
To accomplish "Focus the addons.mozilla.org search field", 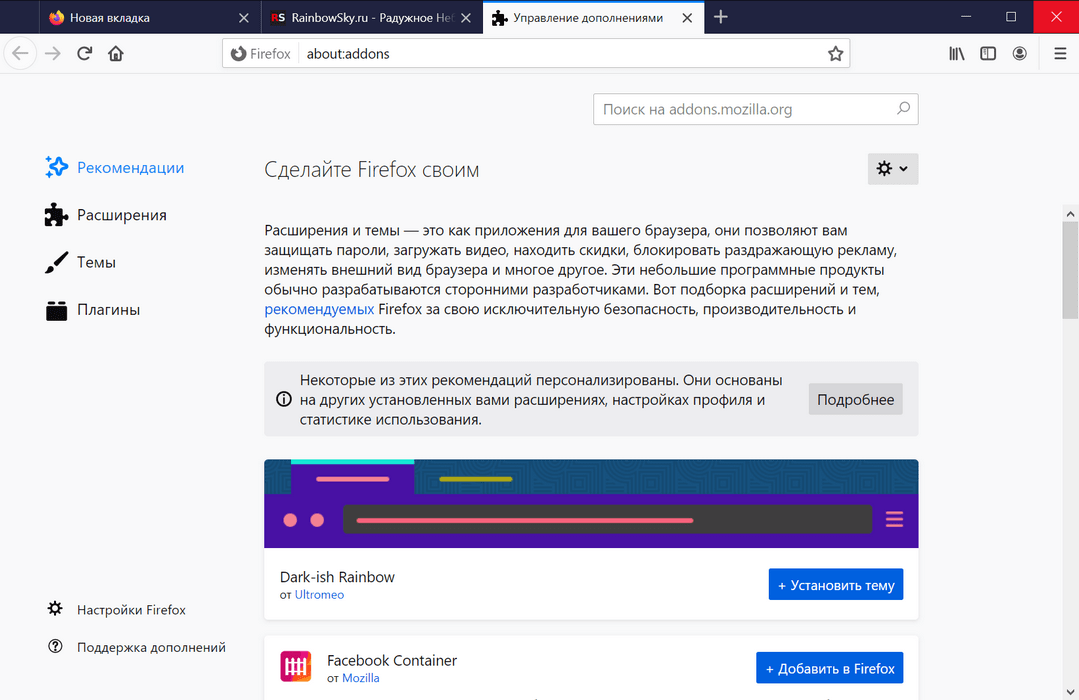I will click(x=756, y=109).
